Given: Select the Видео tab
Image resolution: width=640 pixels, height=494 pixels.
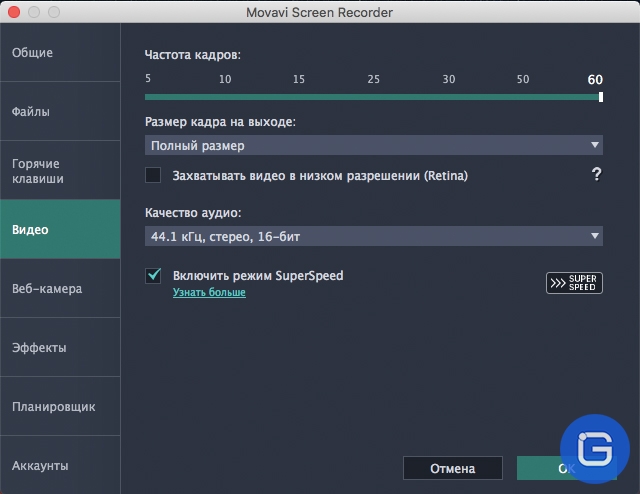Looking at the screenshot, I should (x=60, y=229).
